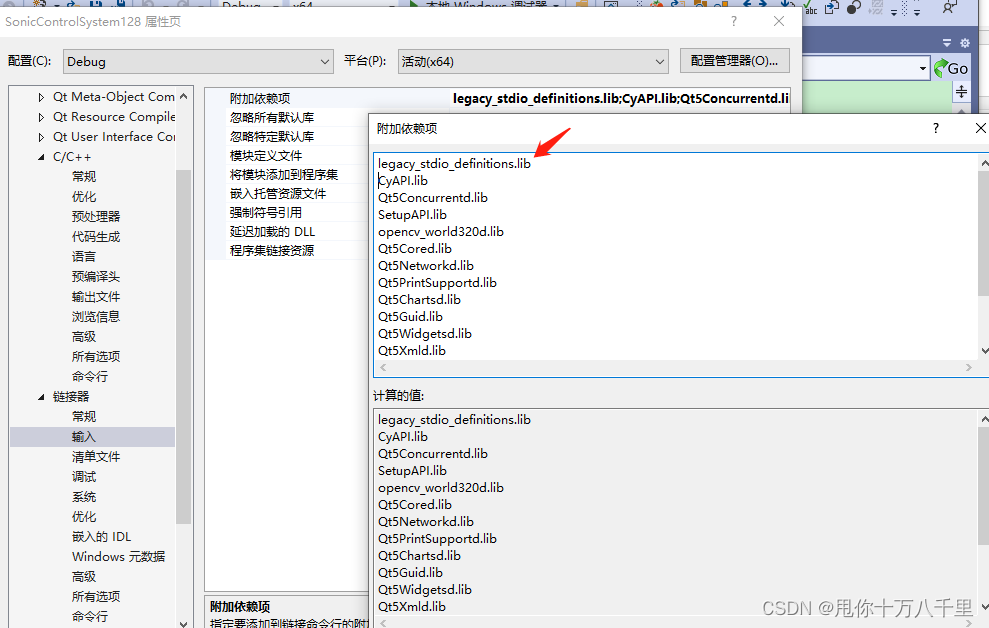989x628 pixels.
Task: Click the tree scrollbar down arrow
Action: (184, 623)
